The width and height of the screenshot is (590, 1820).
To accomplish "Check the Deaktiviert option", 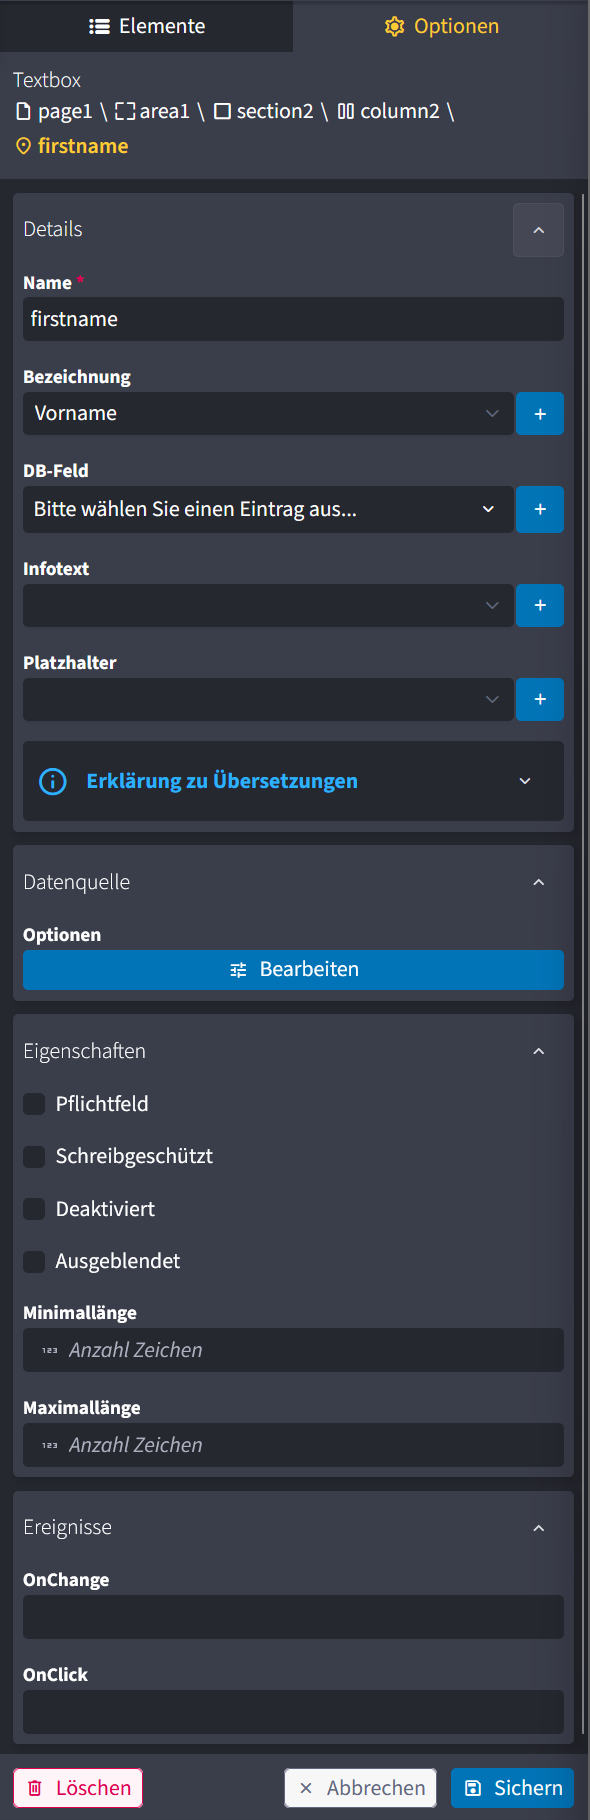I will 34,1209.
